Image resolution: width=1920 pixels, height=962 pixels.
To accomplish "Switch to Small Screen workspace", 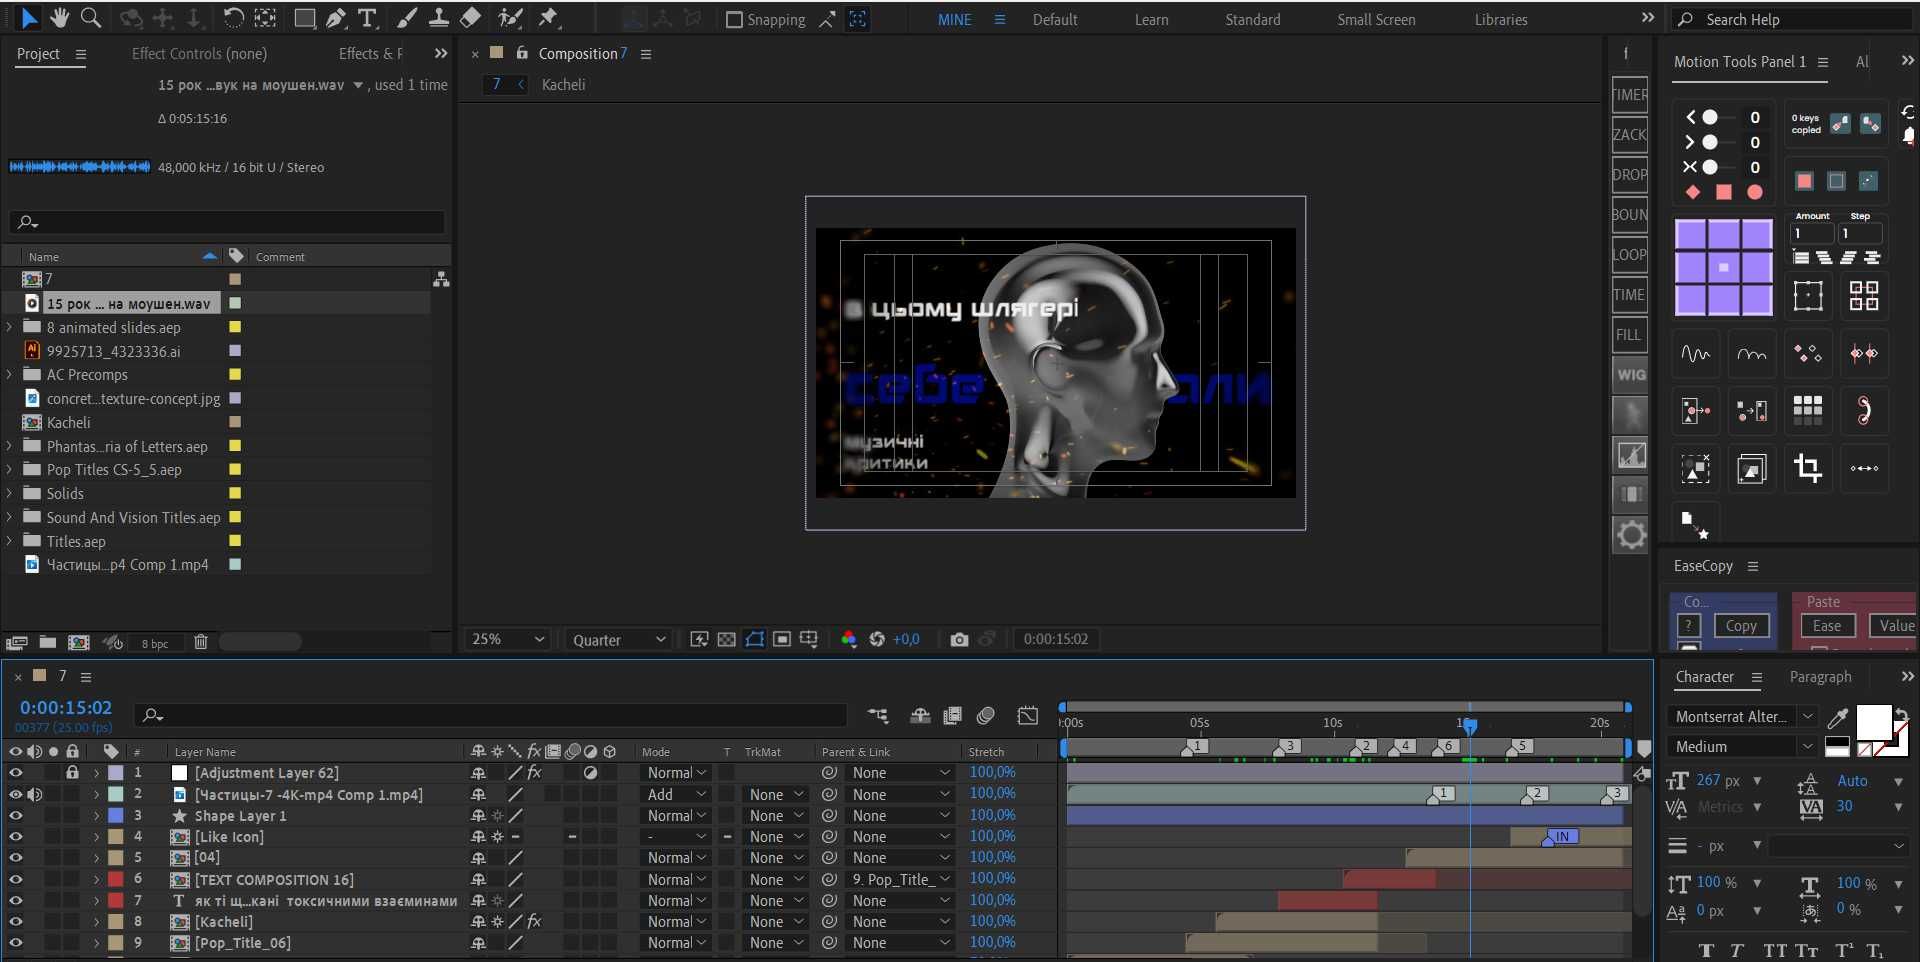I will pos(1376,19).
